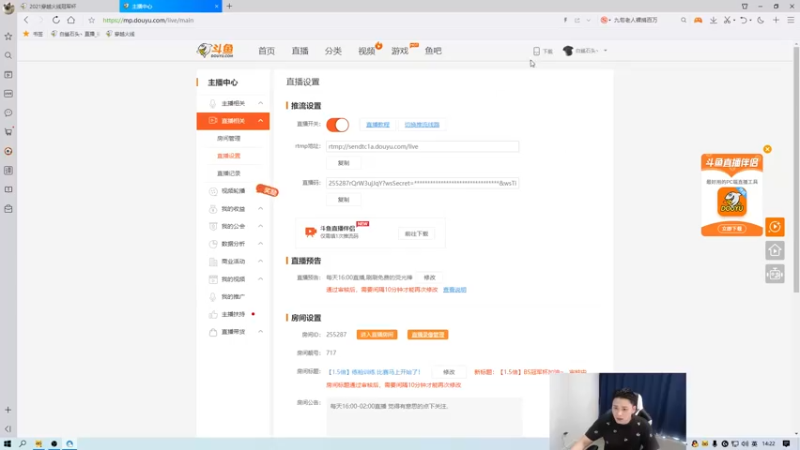Open 首页 in top navigation
Viewport: 800px width, 450px height.
click(266, 51)
